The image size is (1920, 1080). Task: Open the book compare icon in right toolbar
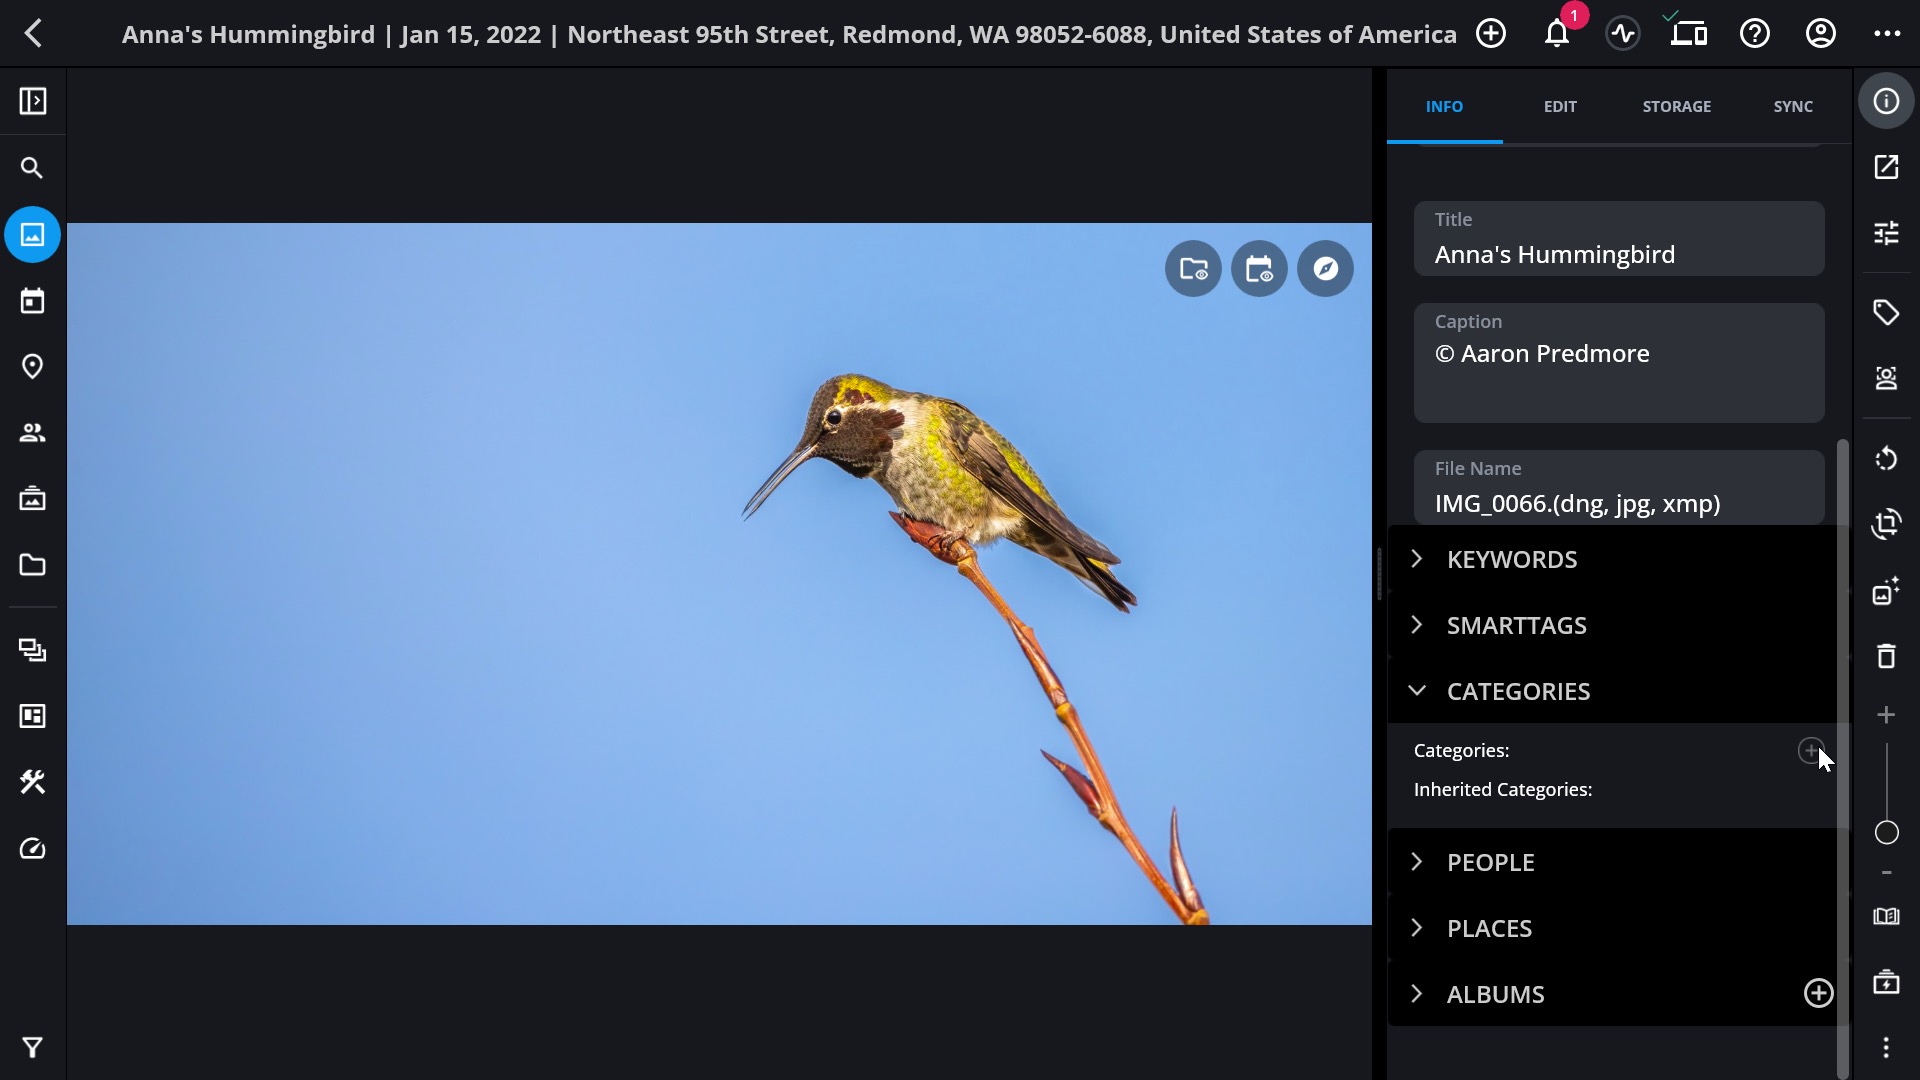point(1886,916)
